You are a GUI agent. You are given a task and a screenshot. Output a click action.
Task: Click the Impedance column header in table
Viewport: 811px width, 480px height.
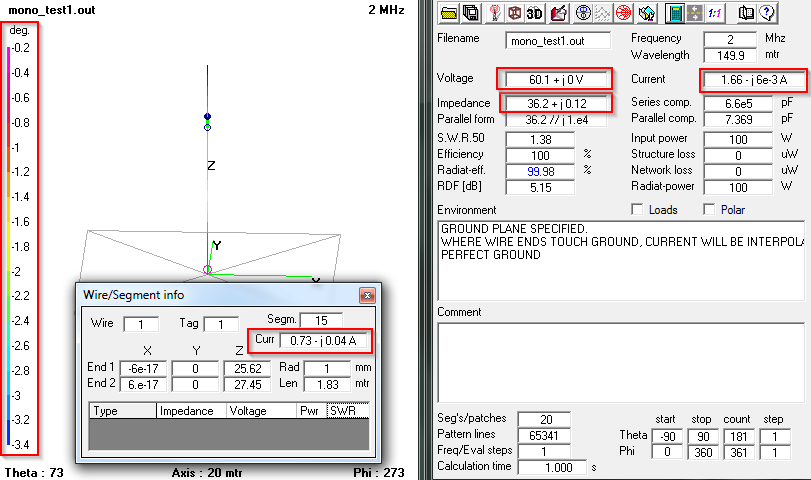[191, 411]
